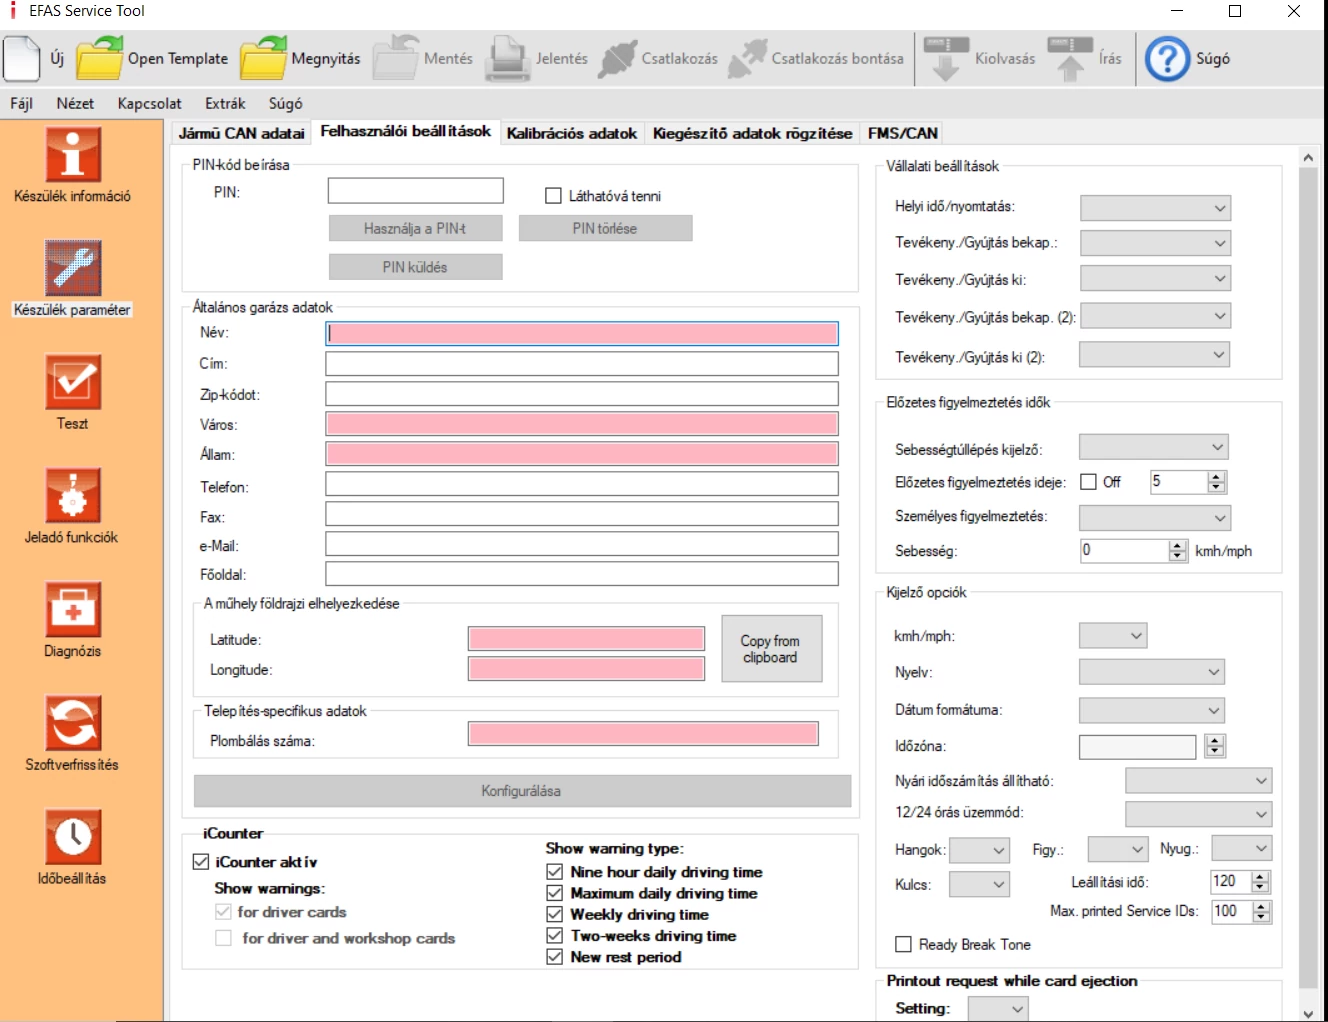Toggle Nine hour daily driving time checkbox
The image size is (1328, 1022).
tap(555, 871)
